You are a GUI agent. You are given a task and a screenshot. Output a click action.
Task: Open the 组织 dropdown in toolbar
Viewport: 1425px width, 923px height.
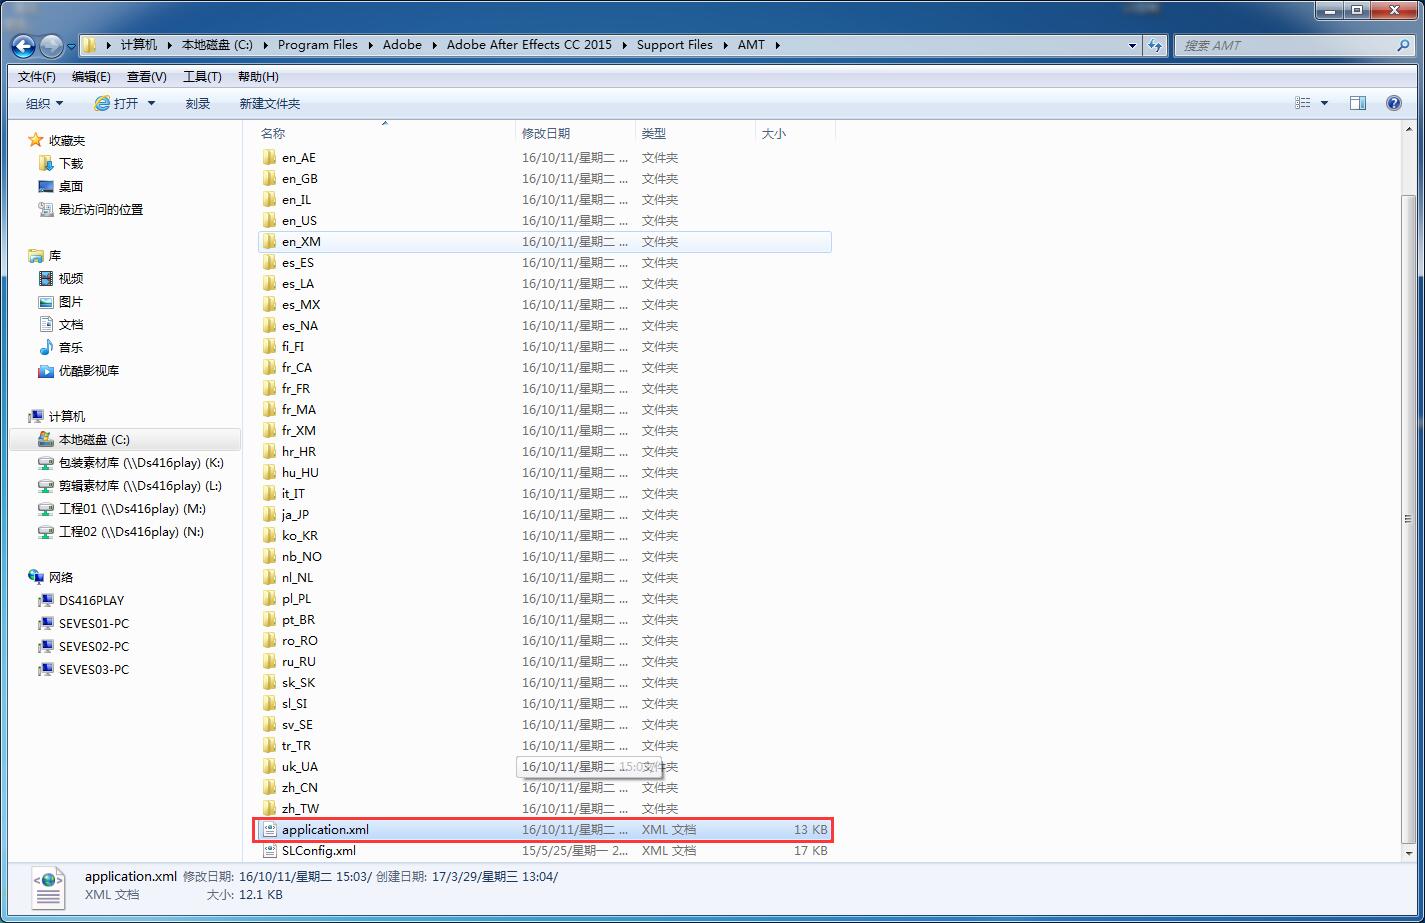click(x=44, y=103)
